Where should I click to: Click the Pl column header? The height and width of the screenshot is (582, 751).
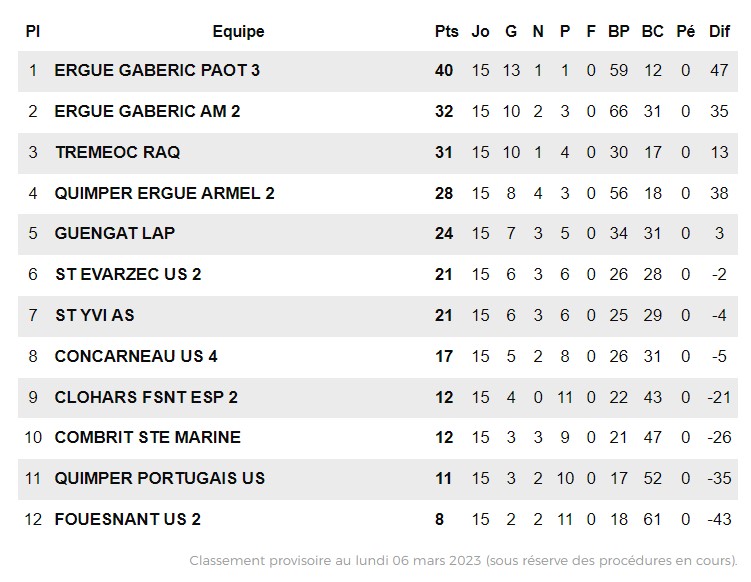(33, 32)
